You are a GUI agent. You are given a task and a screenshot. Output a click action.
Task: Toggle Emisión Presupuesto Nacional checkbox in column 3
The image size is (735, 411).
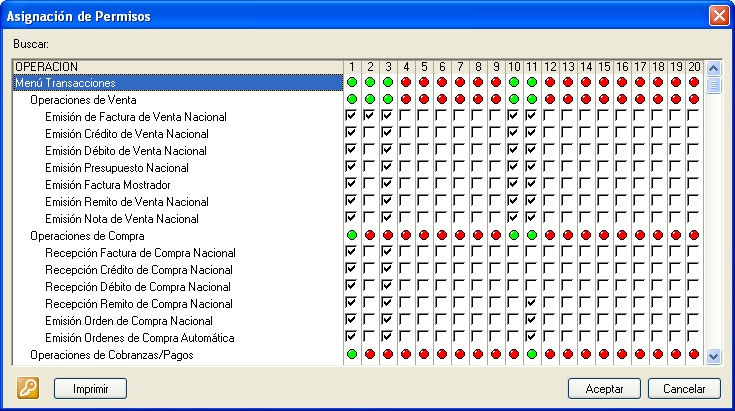387,168
